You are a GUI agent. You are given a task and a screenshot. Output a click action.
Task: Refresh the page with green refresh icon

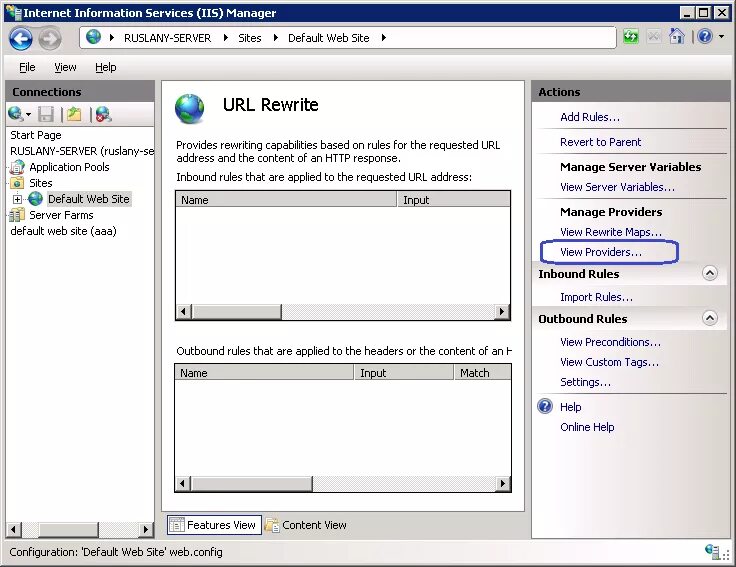[x=630, y=37]
